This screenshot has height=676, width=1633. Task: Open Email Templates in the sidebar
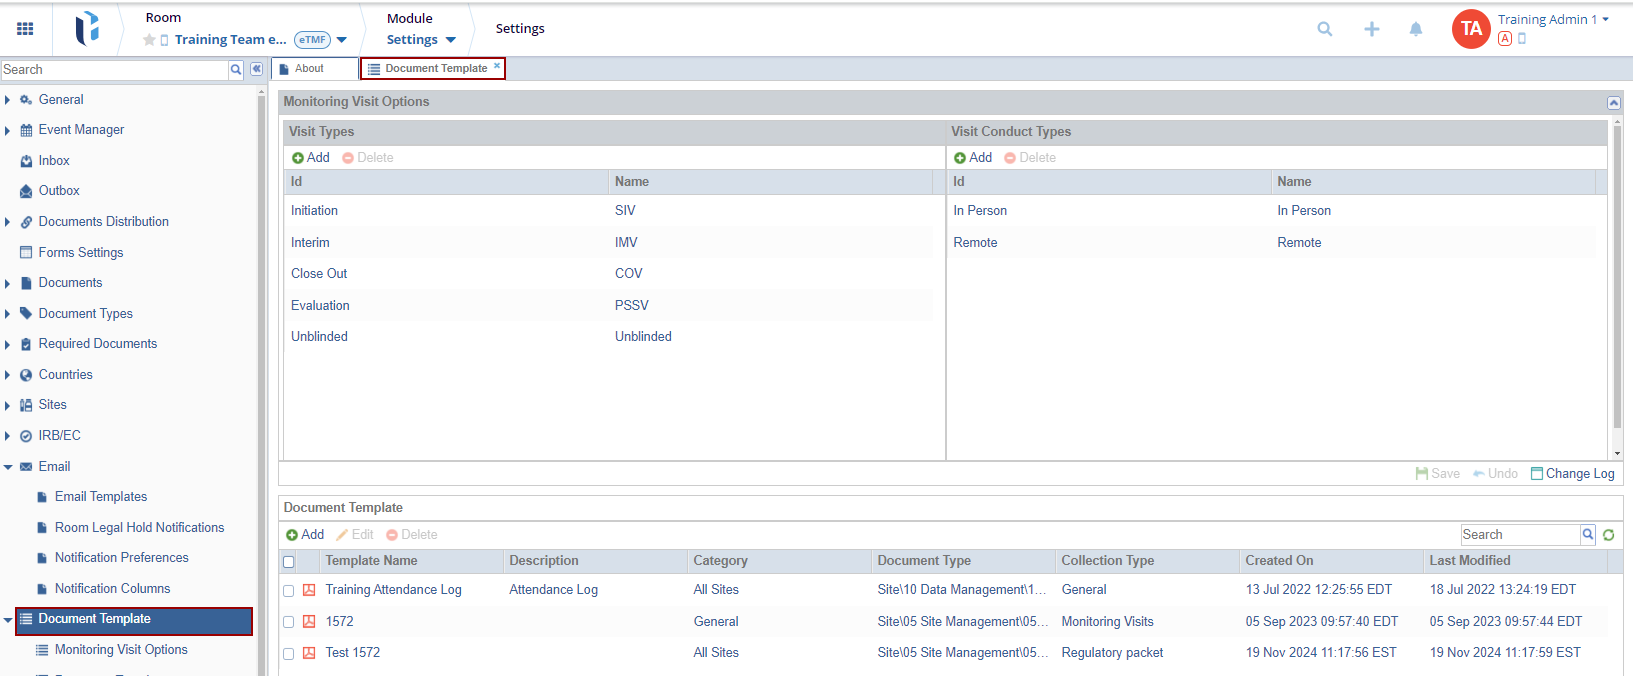pyautogui.click(x=100, y=497)
